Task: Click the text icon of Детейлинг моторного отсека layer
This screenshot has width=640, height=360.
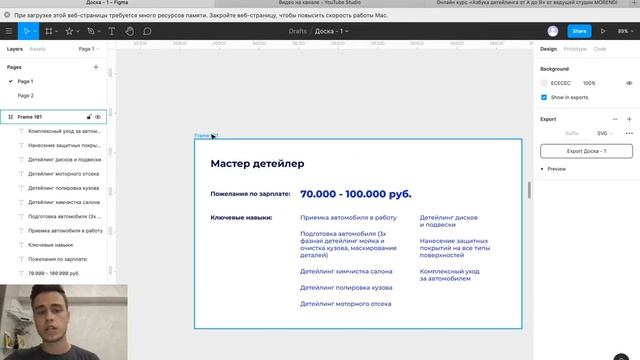Action: point(21,174)
